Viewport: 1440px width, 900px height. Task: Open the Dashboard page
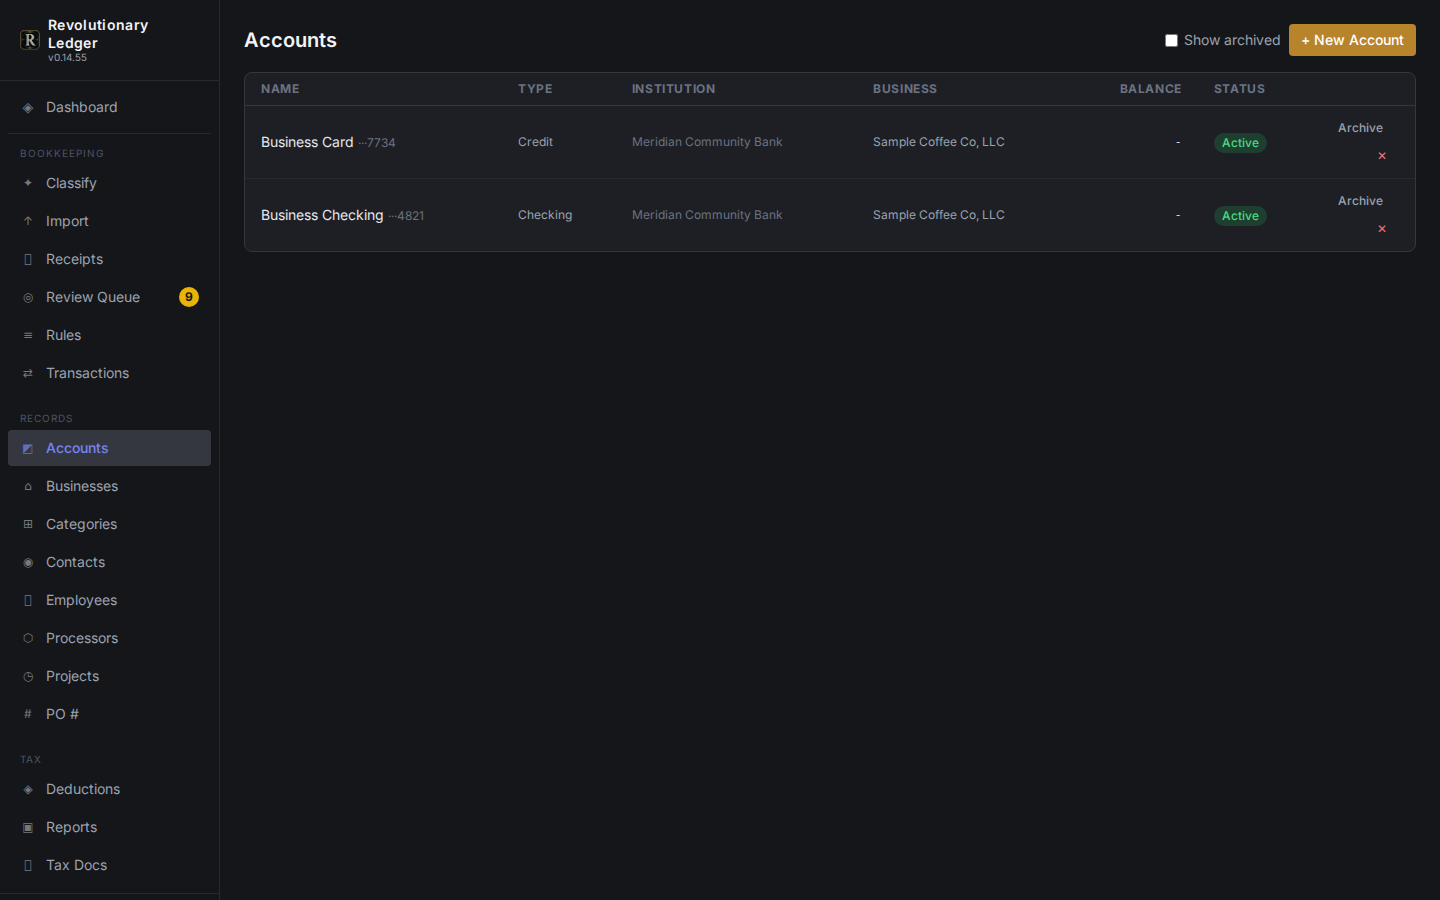109,108
